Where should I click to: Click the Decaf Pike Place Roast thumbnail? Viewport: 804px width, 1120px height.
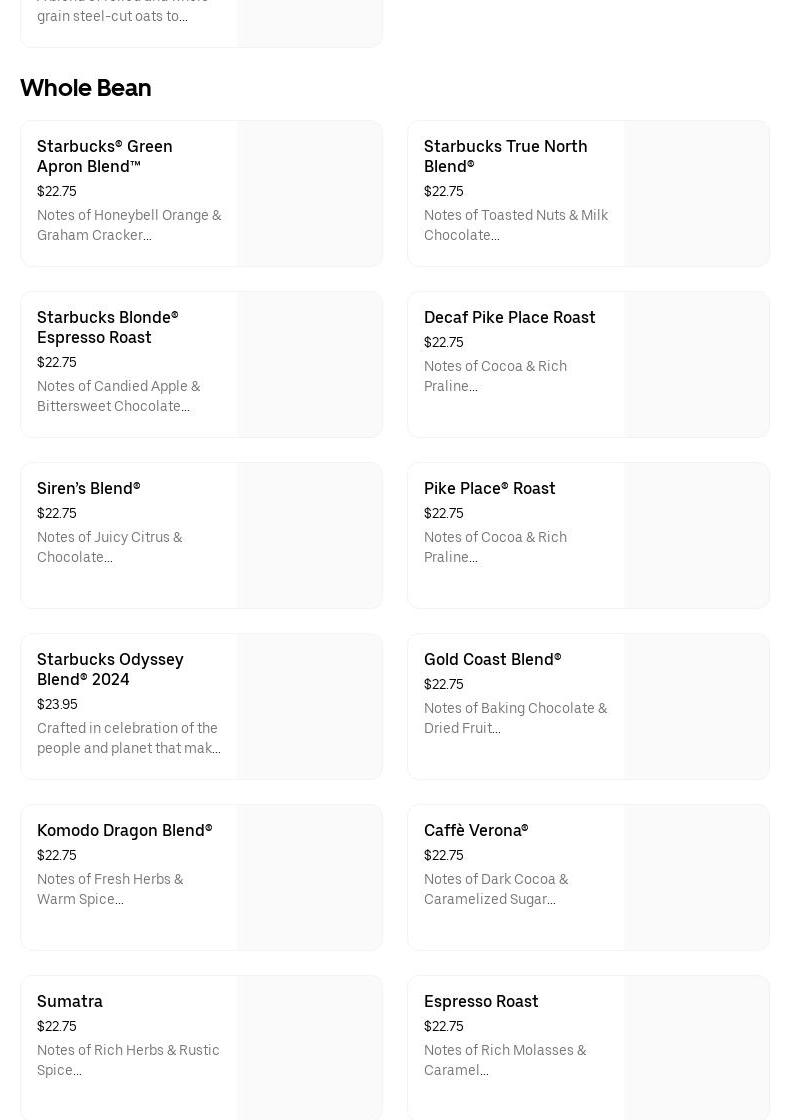coord(696,365)
